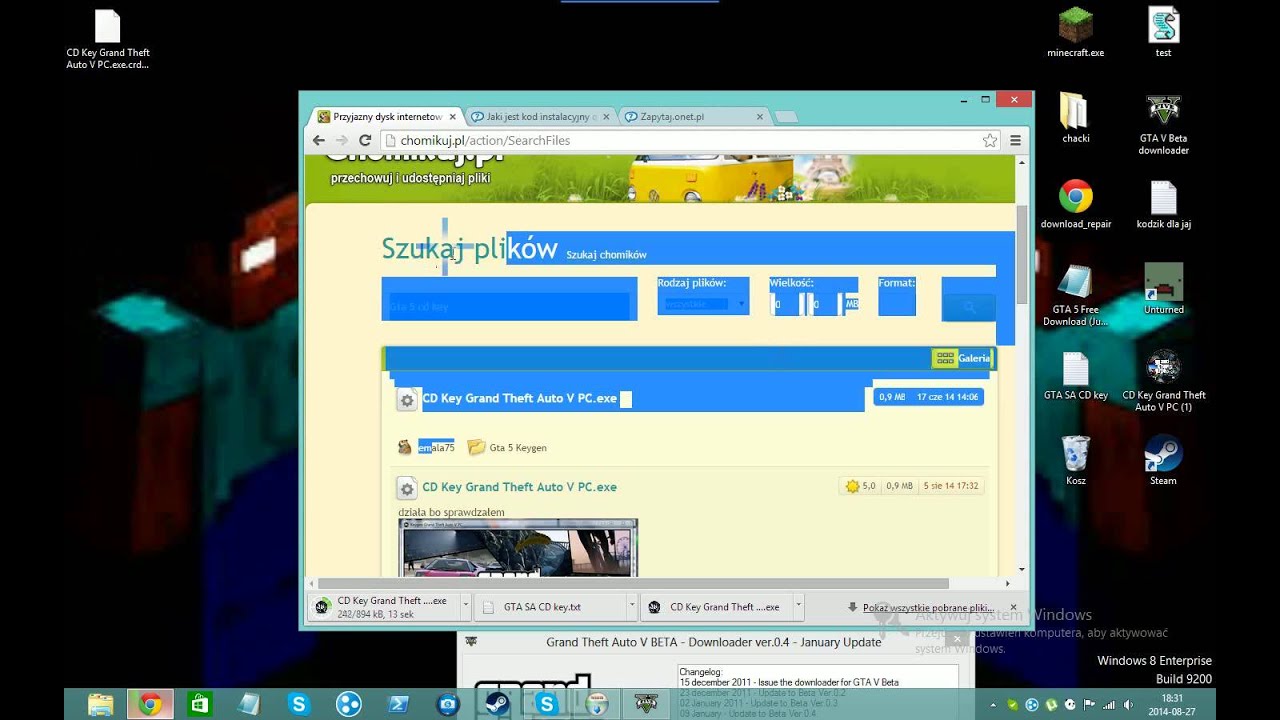Expand options for GTA SA CD key.txt download
Viewport: 1280px width, 720px height.
point(631,606)
